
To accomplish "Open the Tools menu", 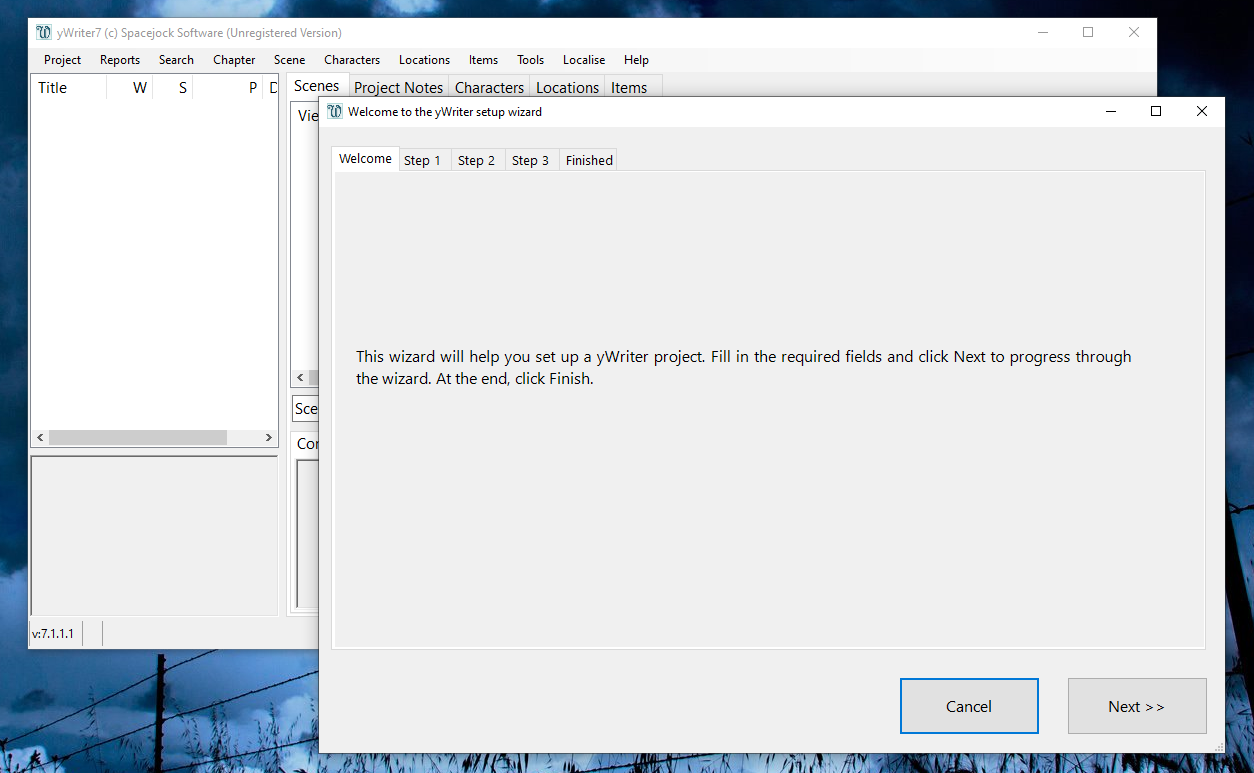I will point(530,60).
